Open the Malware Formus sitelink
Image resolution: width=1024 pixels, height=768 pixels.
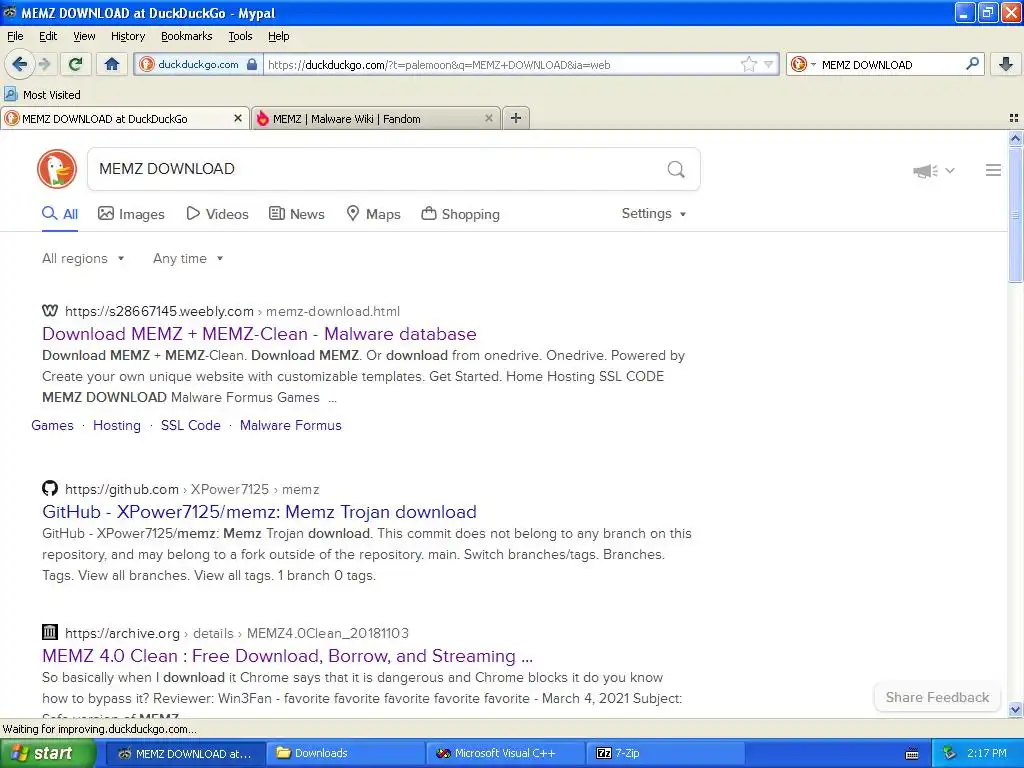(291, 425)
